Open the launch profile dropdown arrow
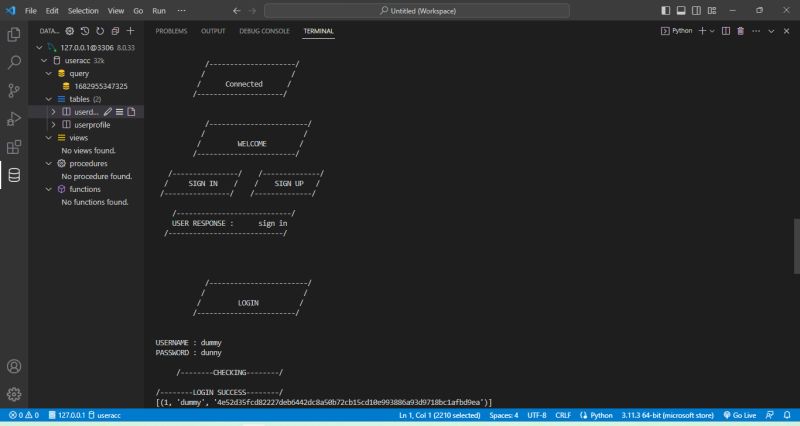The width and height of the screenshot is (800, 426). (712, 31)
